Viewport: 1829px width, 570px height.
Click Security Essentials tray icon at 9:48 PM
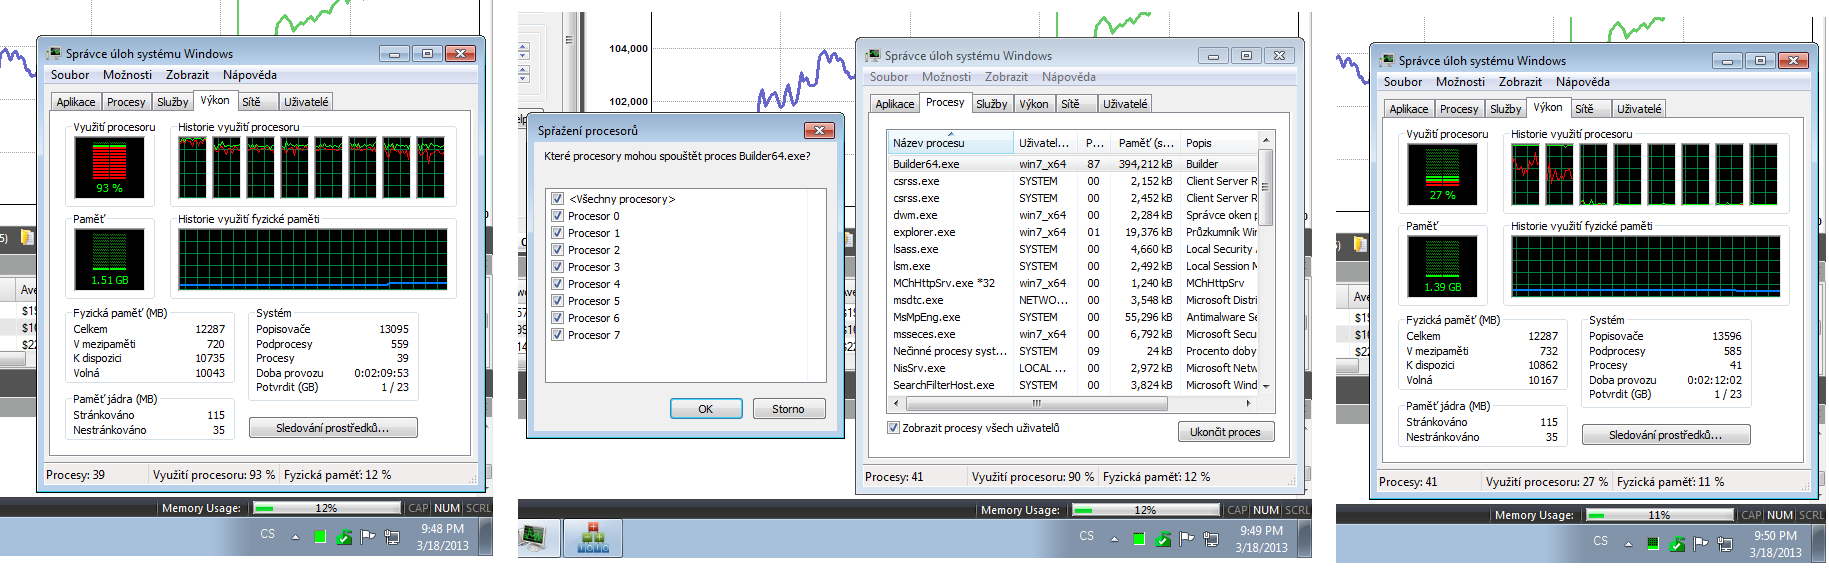click(344, 537)
